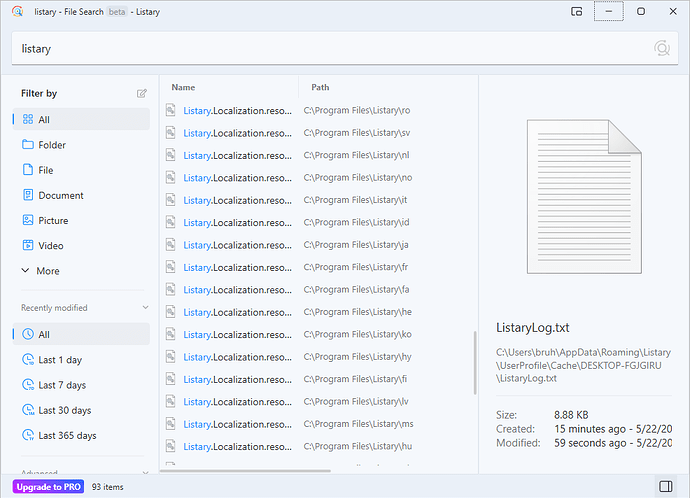Click file icon of Listary\it row
690x498 pixels.
click(170, 200)
